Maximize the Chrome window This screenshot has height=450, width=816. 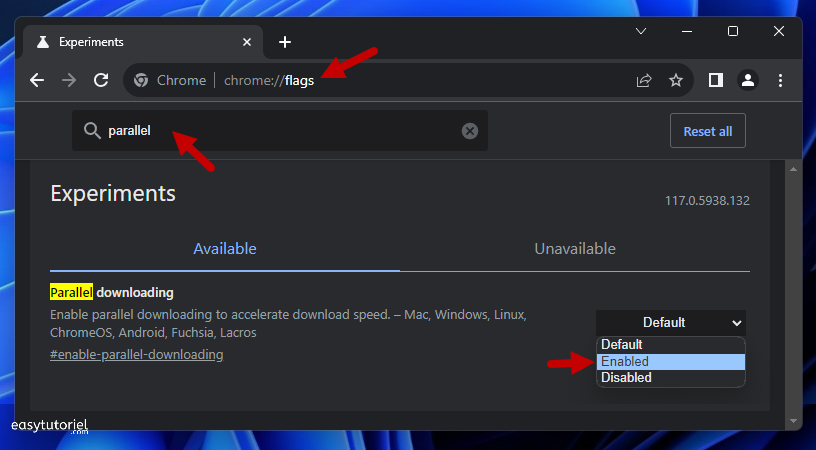coord(733,31)
